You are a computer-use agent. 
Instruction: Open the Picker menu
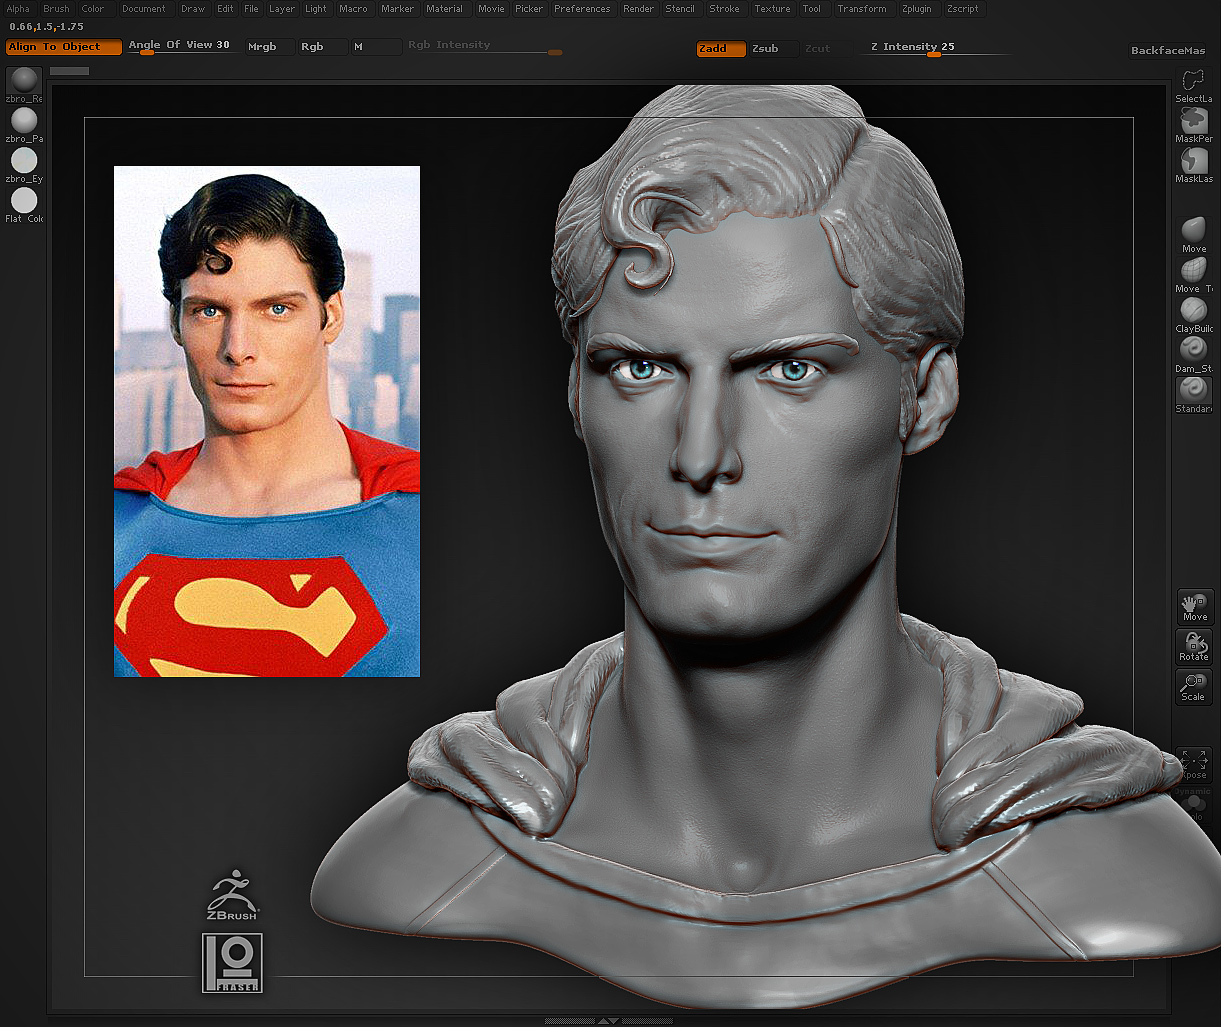530,9
